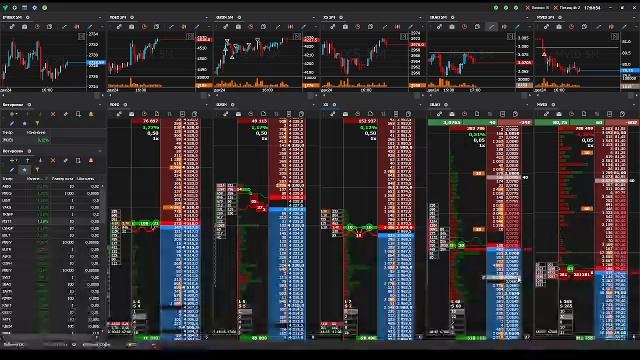
Task: Click the copy icon in MVID chart toolbar
Action: click(584, 27)
